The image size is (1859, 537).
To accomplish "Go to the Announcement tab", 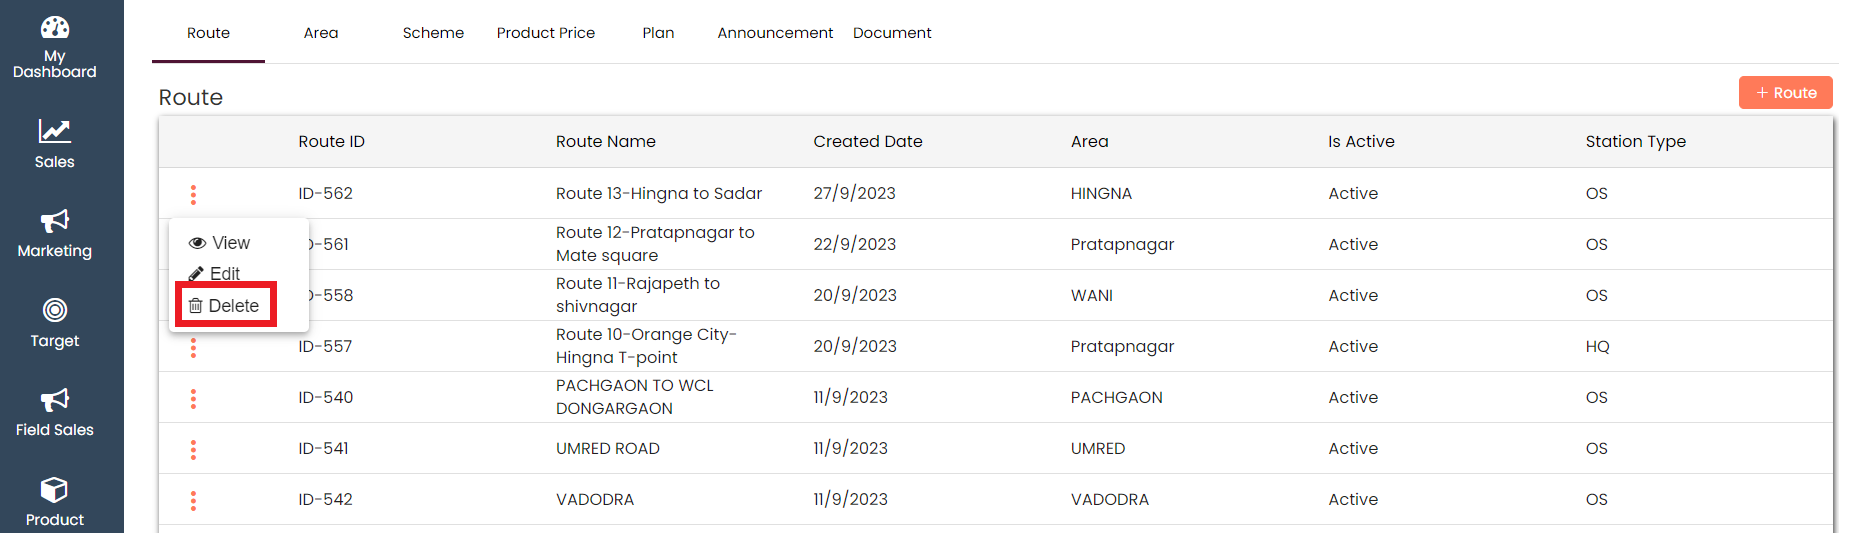I will [775, 33].
